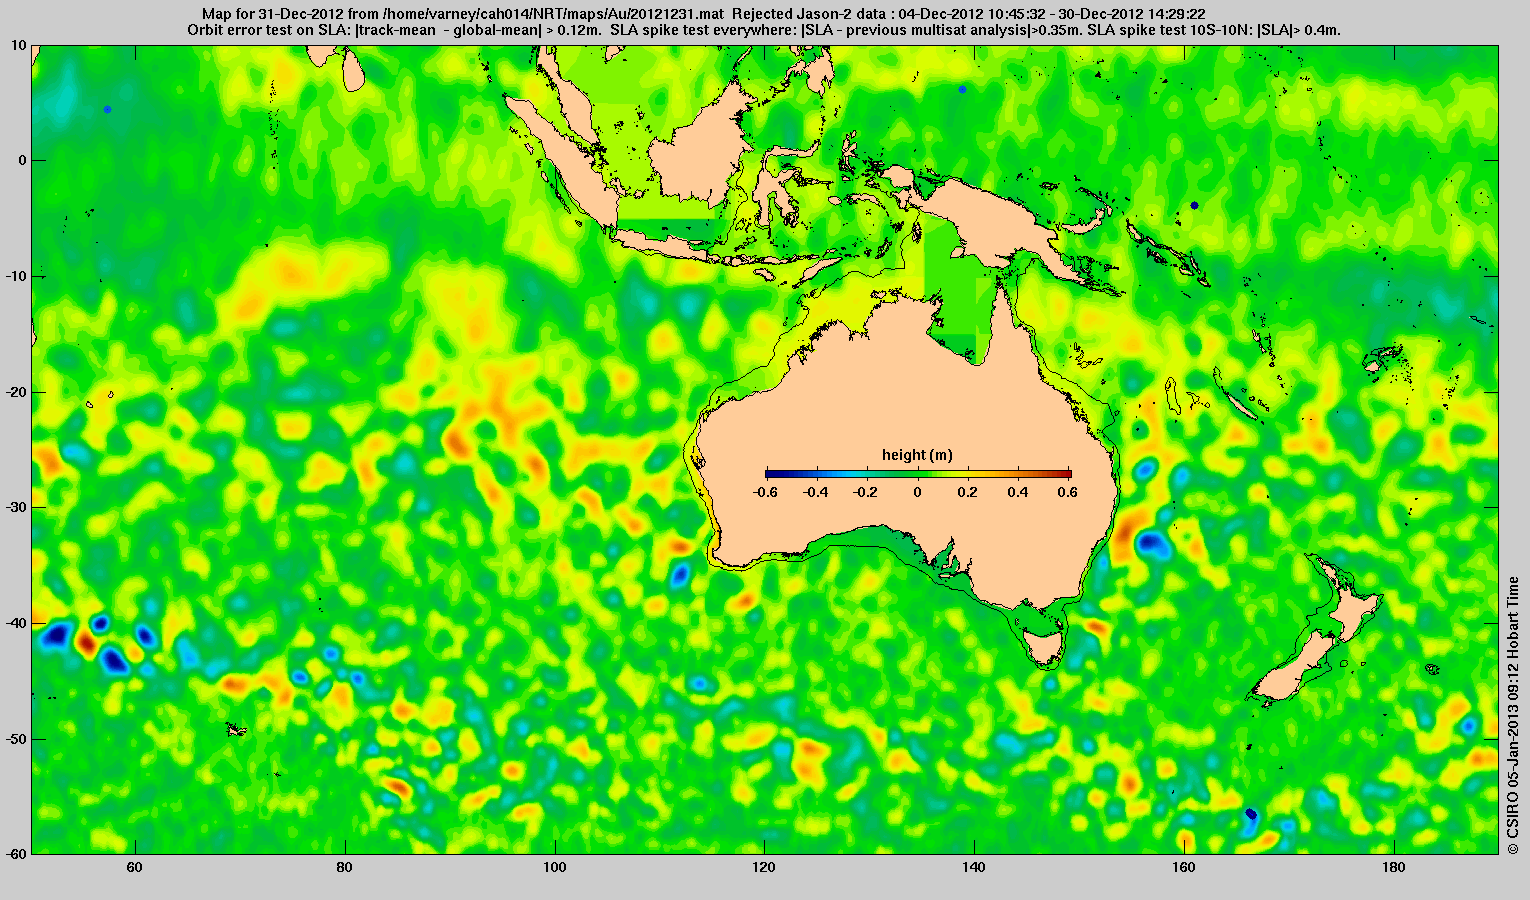Click the Tasmania landmass on the map
1530x900 pixels.
click(1045, 644)
